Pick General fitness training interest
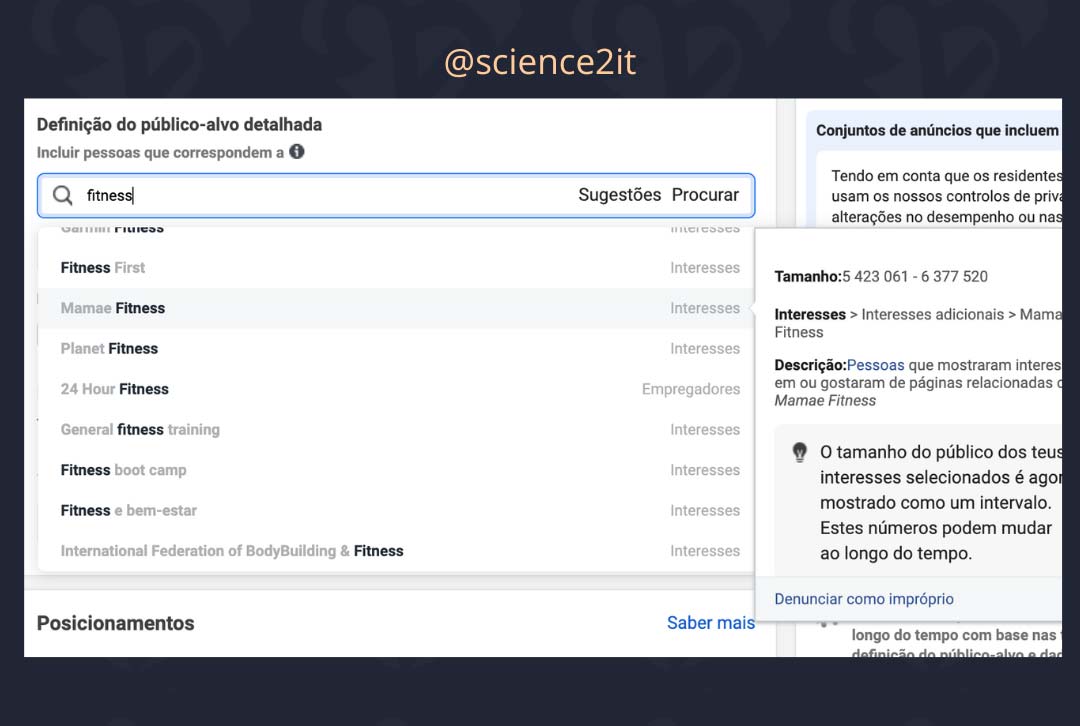This screenshot has height=726, width=1080. [x=140, y=430]
